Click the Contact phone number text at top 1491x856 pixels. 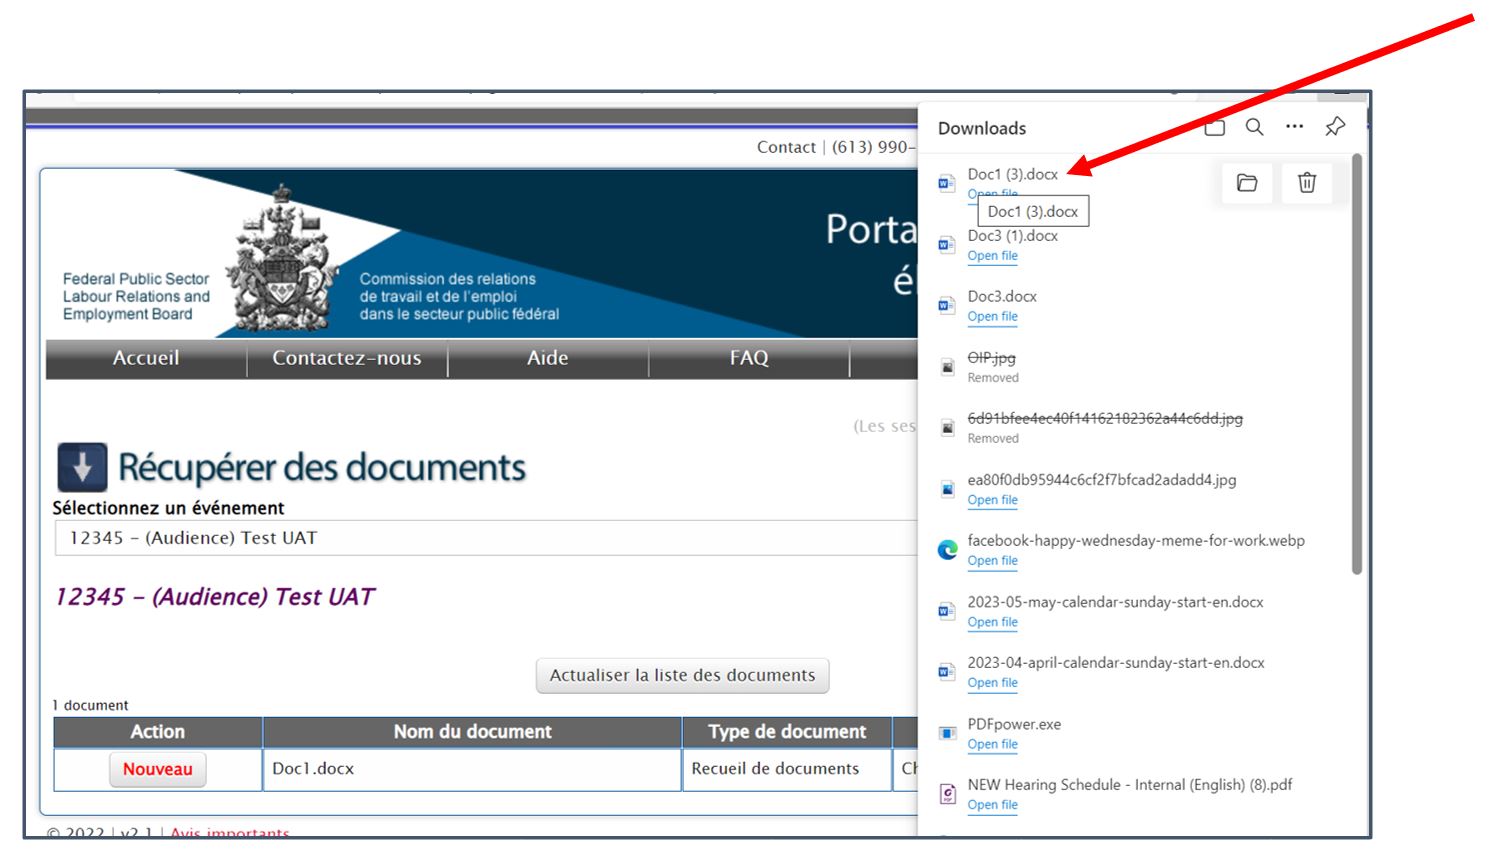(x=836, y=147)
